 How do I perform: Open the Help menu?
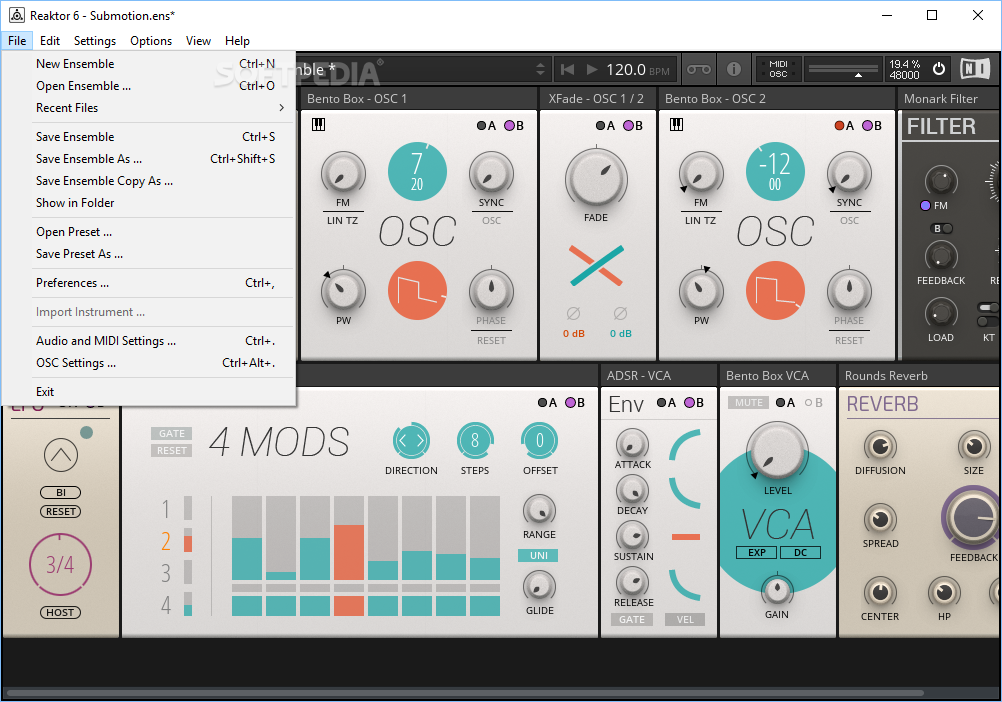237,41
